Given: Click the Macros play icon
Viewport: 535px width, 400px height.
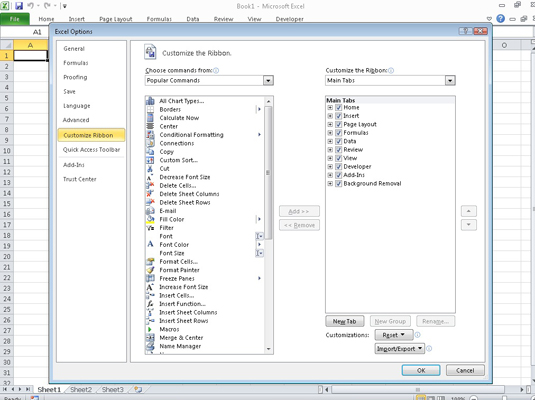Looking at the screenshot, I should click(150, 329).
